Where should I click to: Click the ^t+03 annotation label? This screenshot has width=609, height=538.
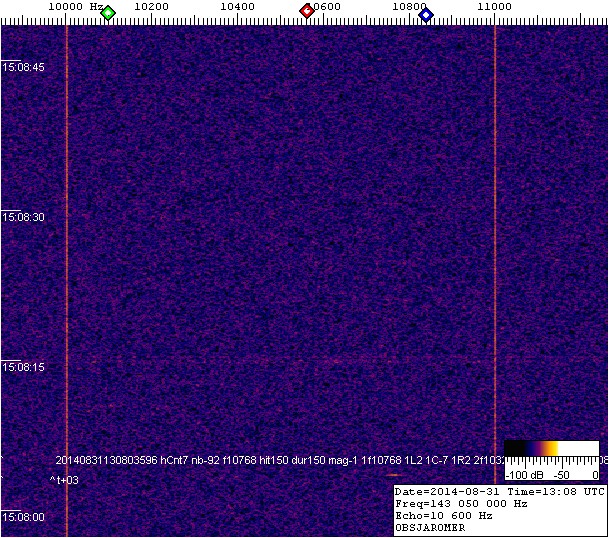coord(63,481)
